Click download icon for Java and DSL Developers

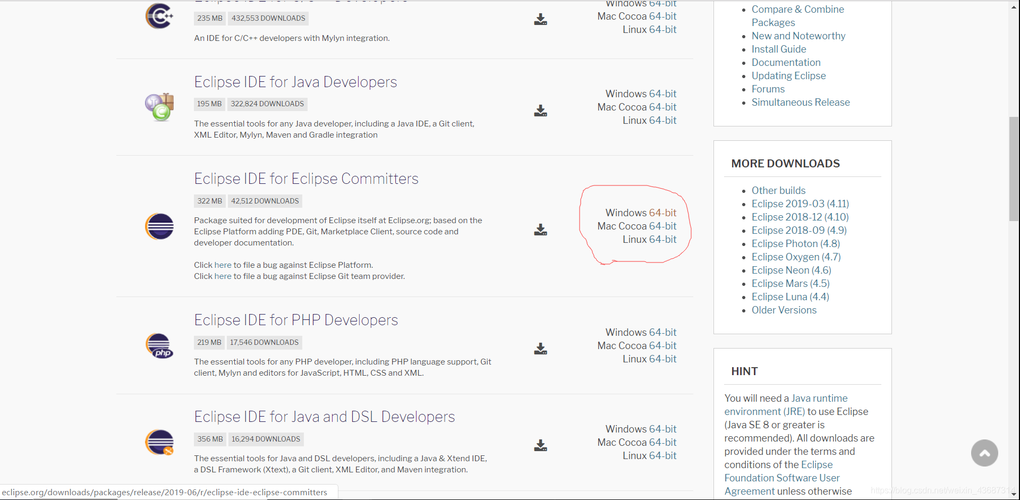tap(541, 445)
